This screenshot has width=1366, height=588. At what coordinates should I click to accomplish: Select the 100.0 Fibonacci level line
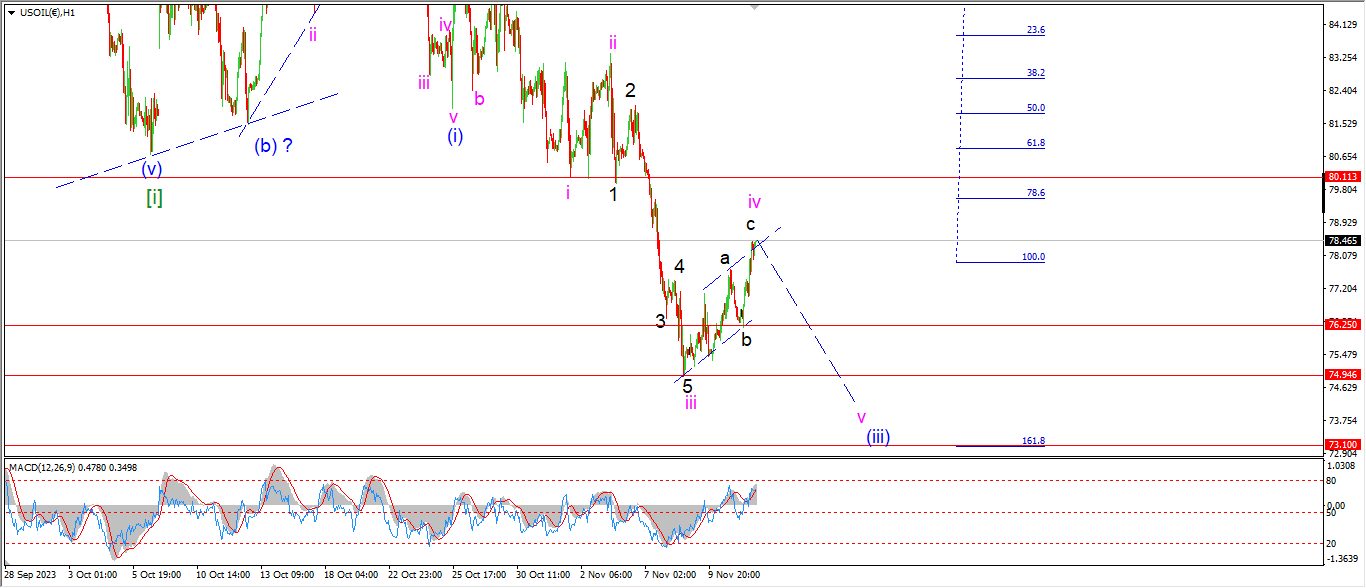coord(1000,262)
